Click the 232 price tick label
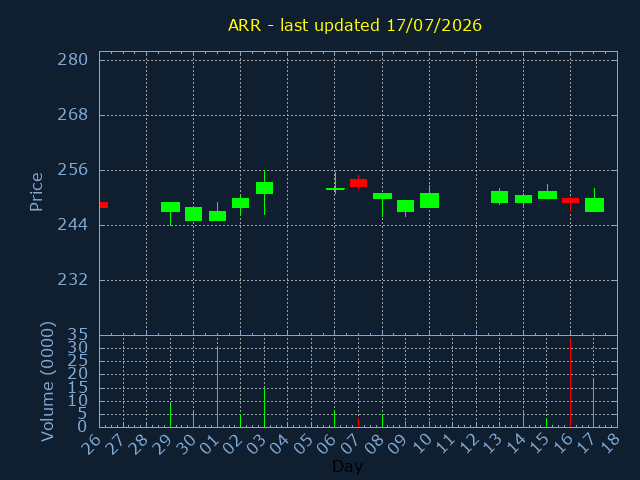 tap(72, 280)
